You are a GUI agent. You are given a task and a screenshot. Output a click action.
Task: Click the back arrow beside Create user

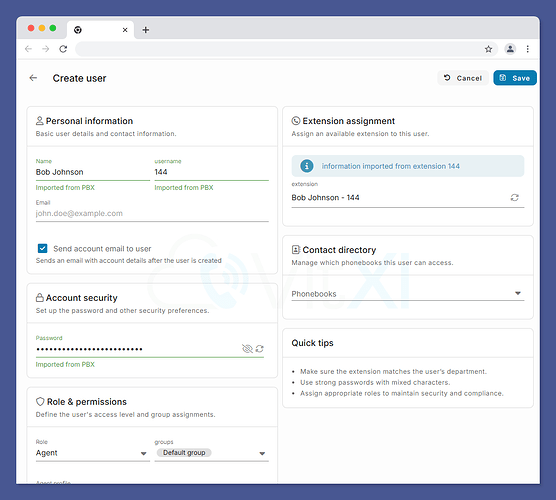pos(33,78)
